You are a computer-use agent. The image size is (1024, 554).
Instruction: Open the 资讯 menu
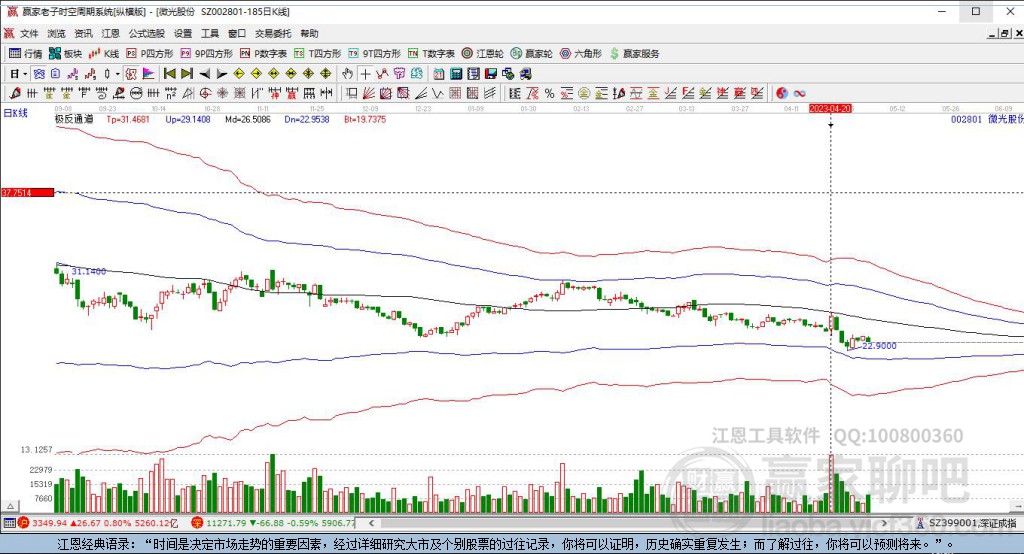coord(83,33)
